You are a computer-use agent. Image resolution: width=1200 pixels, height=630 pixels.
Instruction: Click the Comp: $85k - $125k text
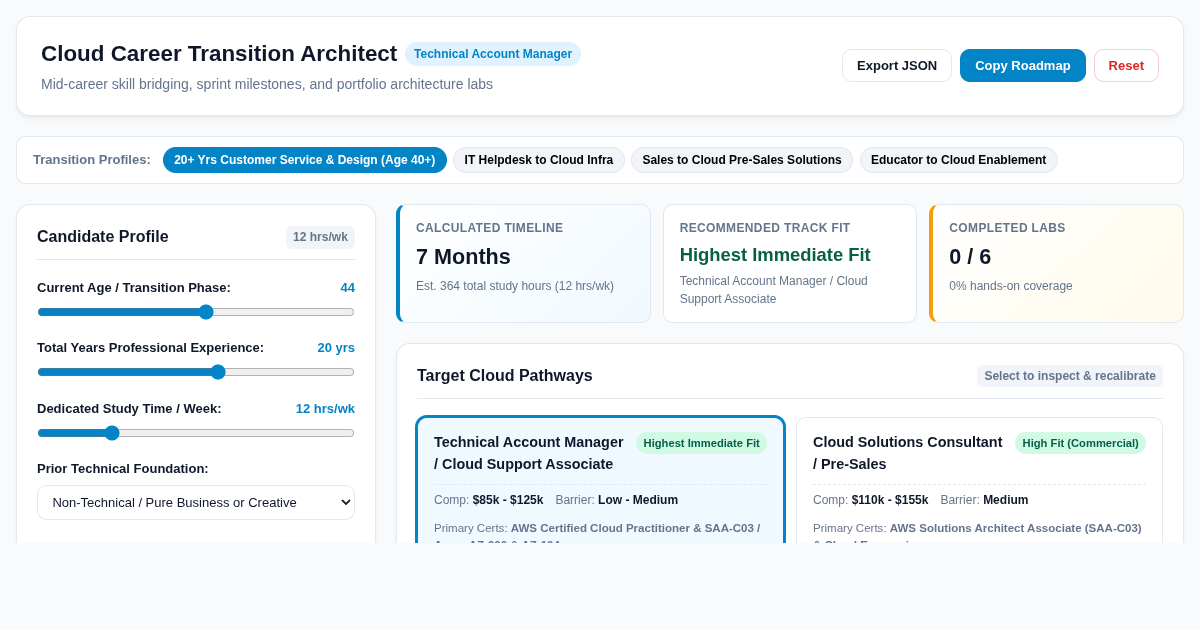click(x=489, y=500)
